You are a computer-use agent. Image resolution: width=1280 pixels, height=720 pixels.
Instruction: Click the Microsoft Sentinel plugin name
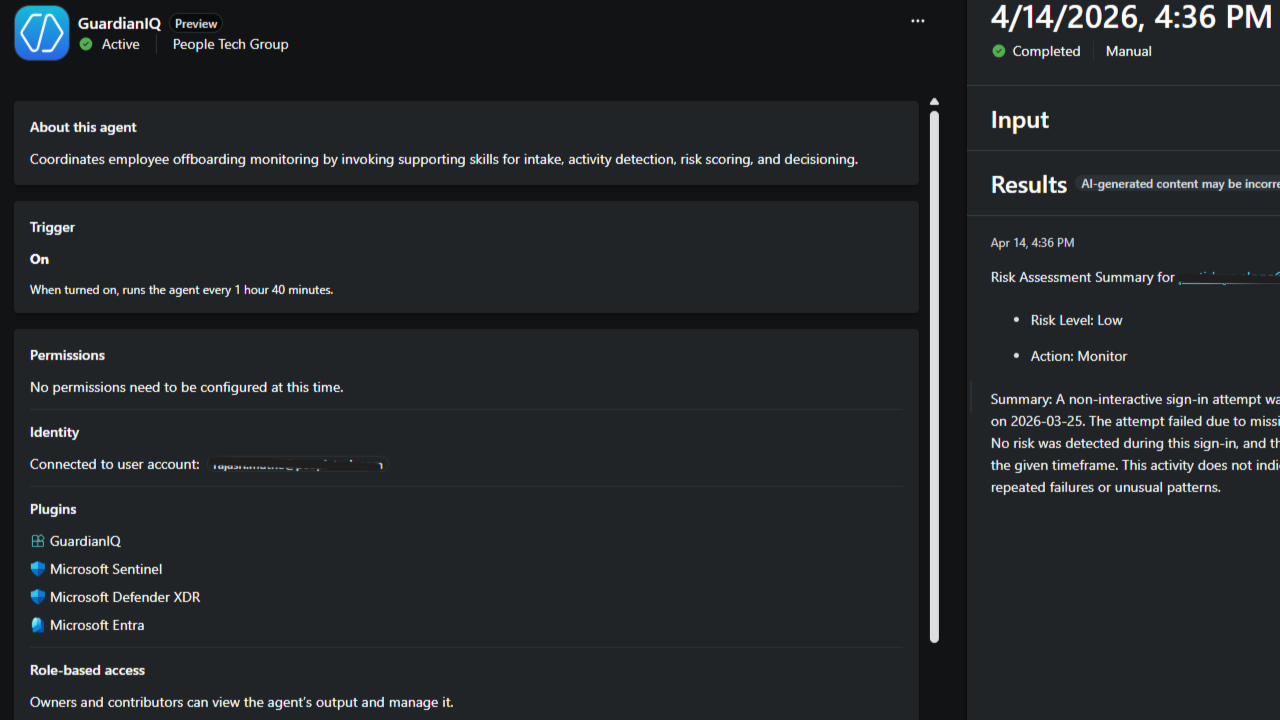coord(106,569)
